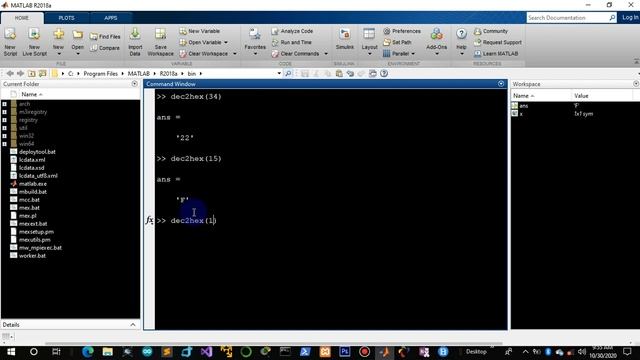
Task: Open Add-Ons menu
Action: tap(436, 42)
